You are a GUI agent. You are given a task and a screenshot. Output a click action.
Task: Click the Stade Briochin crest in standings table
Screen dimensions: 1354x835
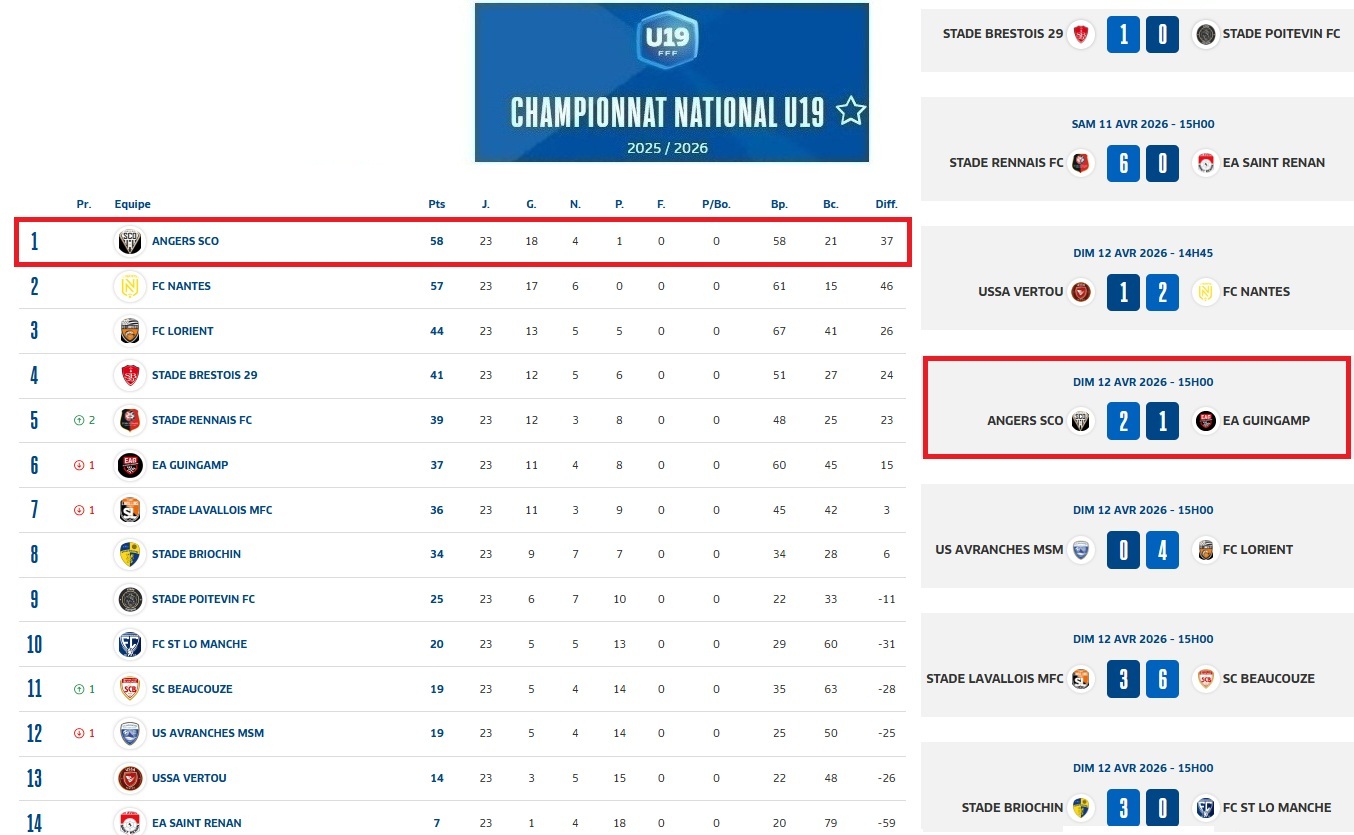coord(129,554)
